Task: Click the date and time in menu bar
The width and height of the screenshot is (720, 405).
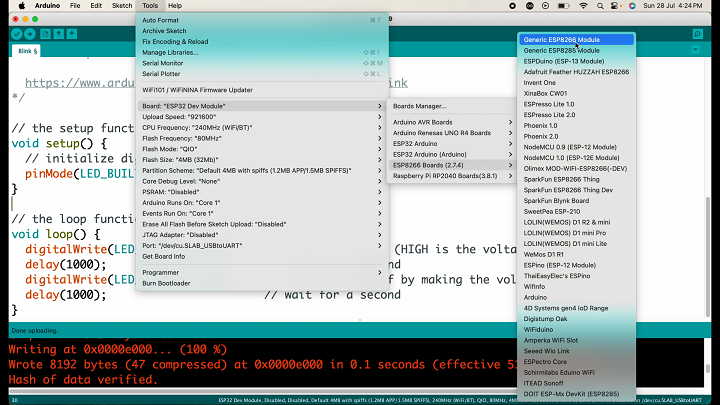Action: click(x=673, y=6)
